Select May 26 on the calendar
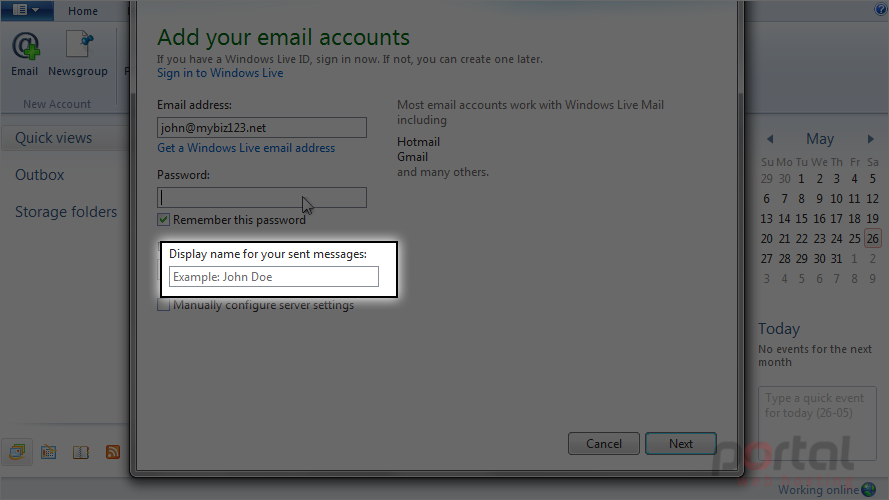This screenshot has height=500, width=889. point(873,239)
